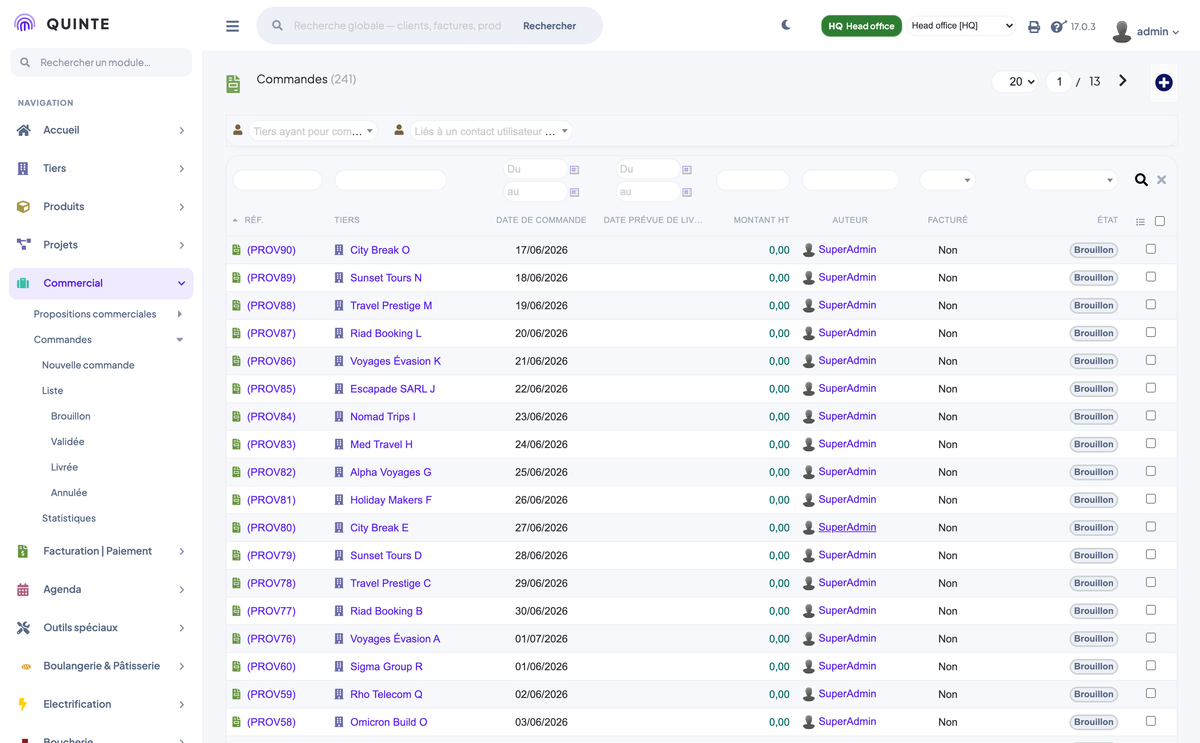Click Brouillon status badge on (PROV84)

coord(1094,417)
